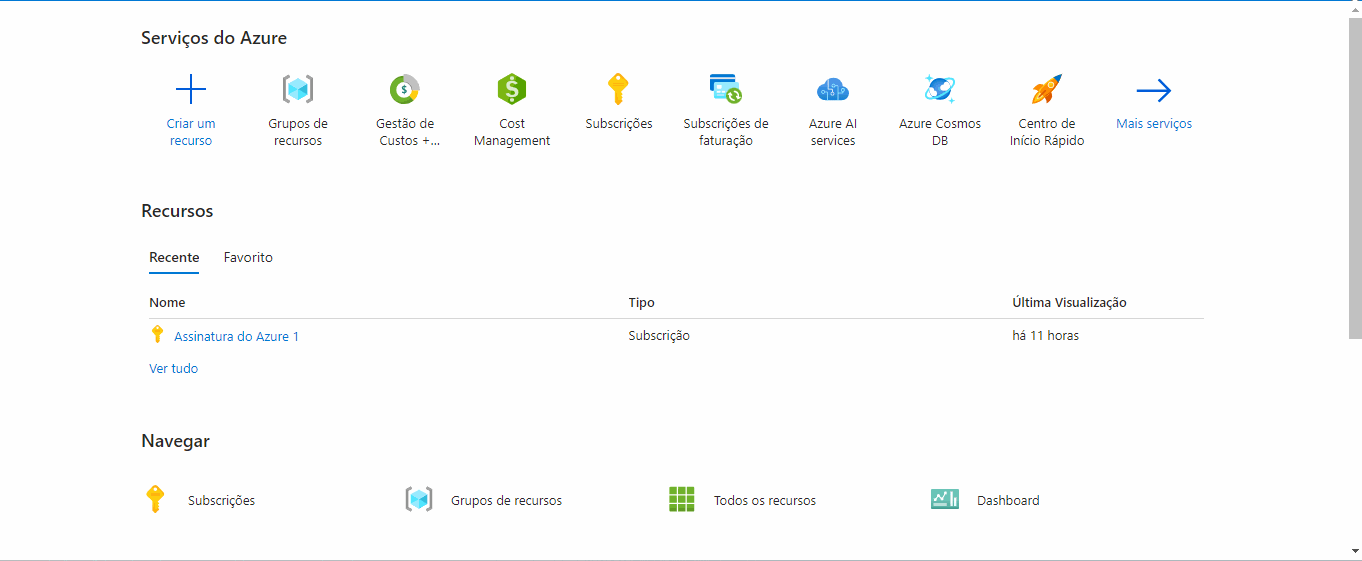
Task: Open the Dashboard text link
Action: tap(1008, 501)
